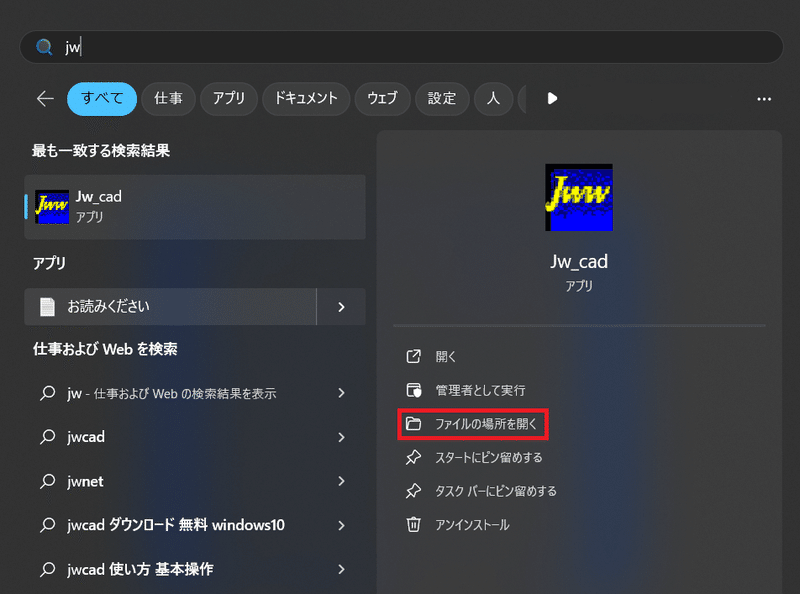
Task: Click the search icon beside jwcad
Action: point(47,437)
